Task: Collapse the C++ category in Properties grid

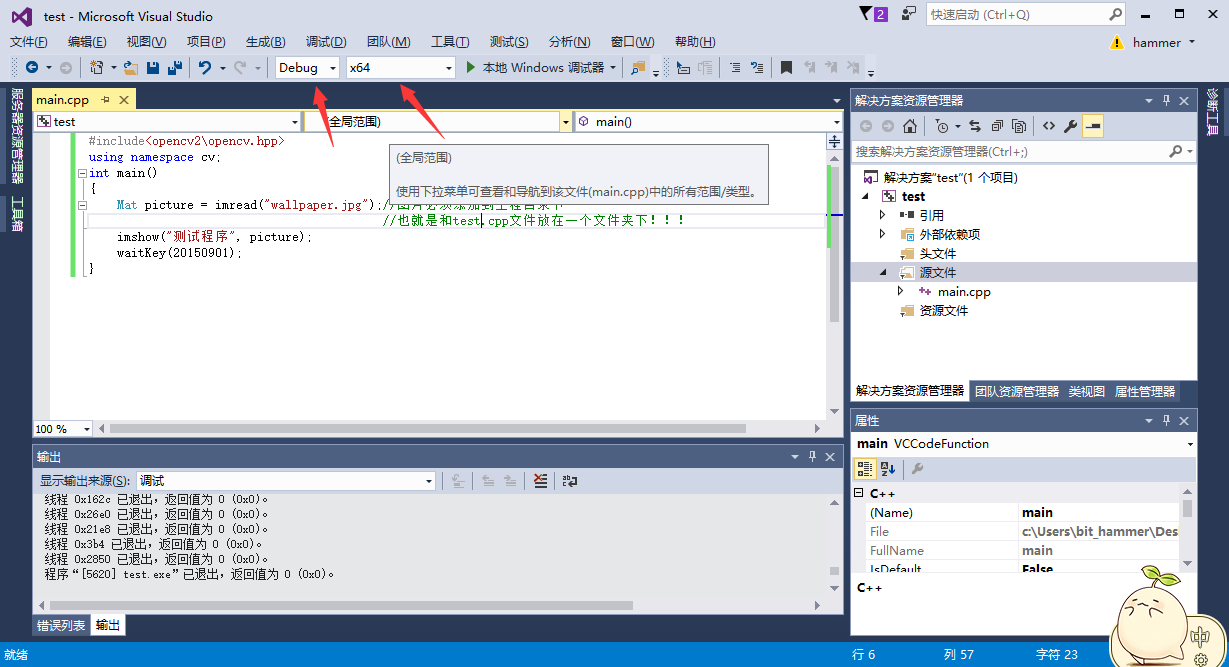Action: [x=858, y=493]
